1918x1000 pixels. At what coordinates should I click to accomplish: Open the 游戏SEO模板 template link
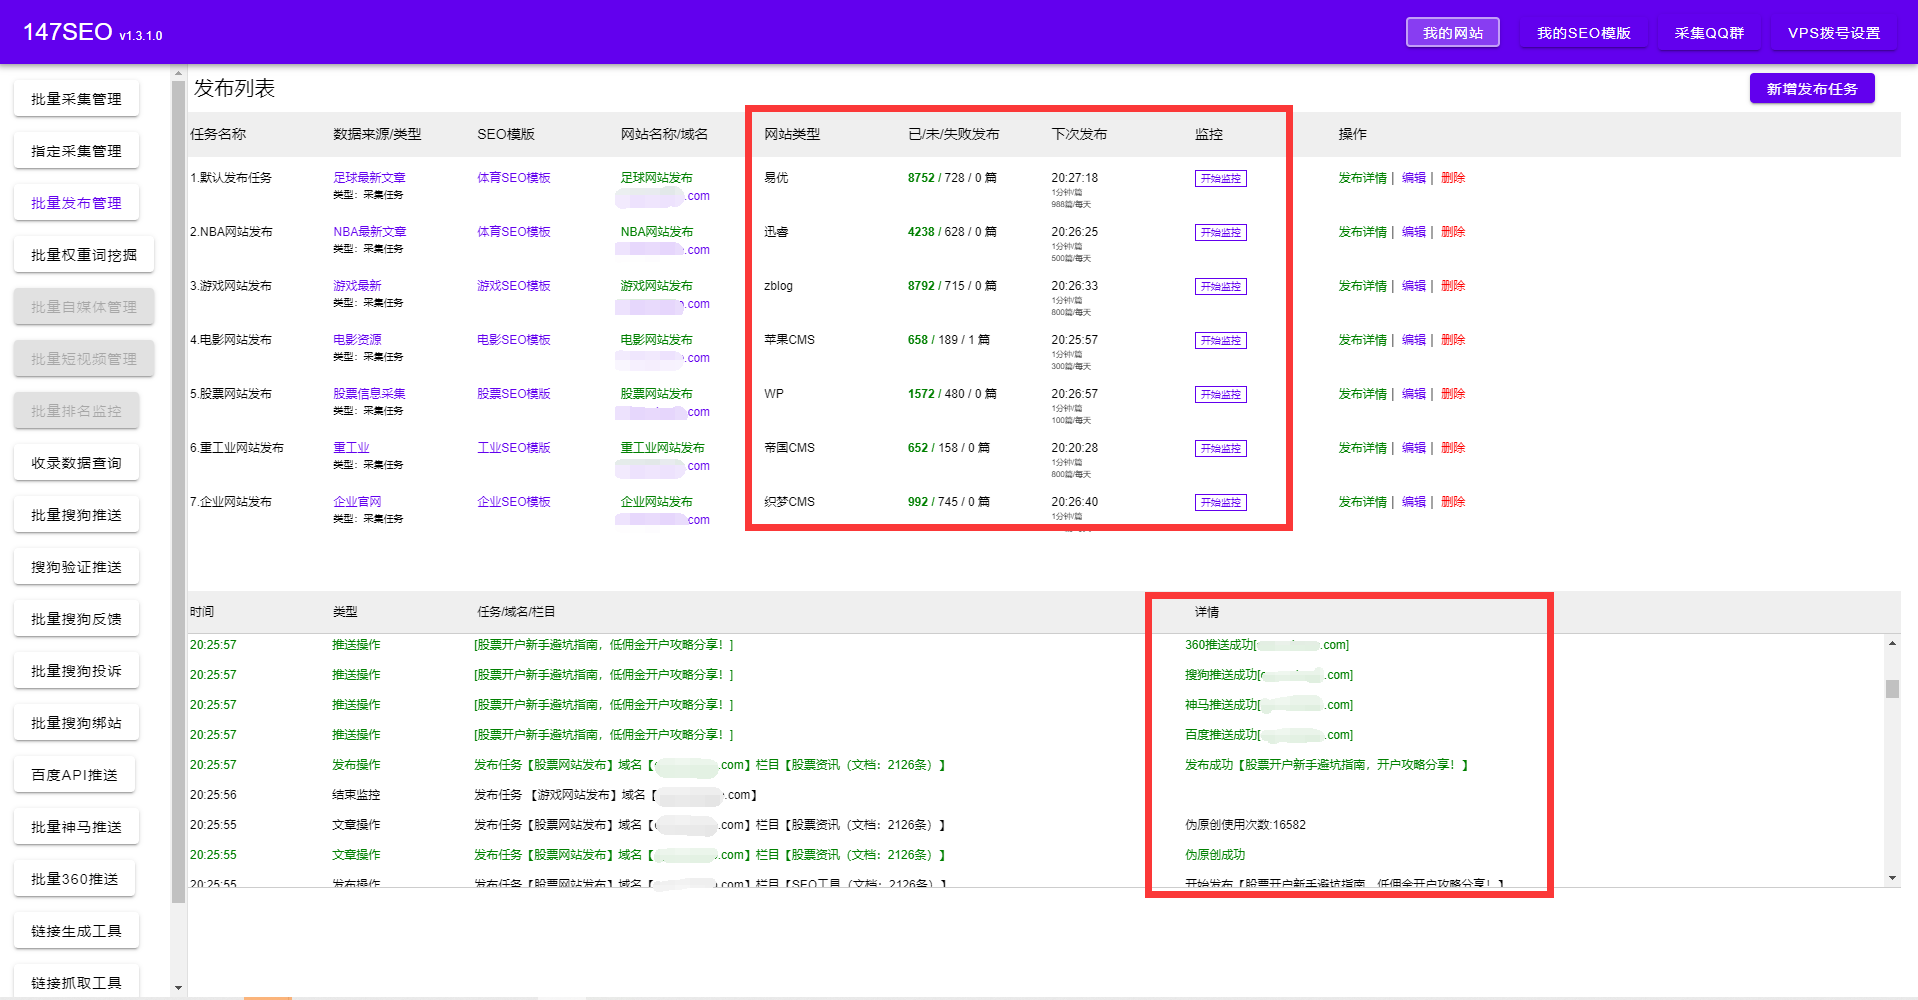coord(514,286)
